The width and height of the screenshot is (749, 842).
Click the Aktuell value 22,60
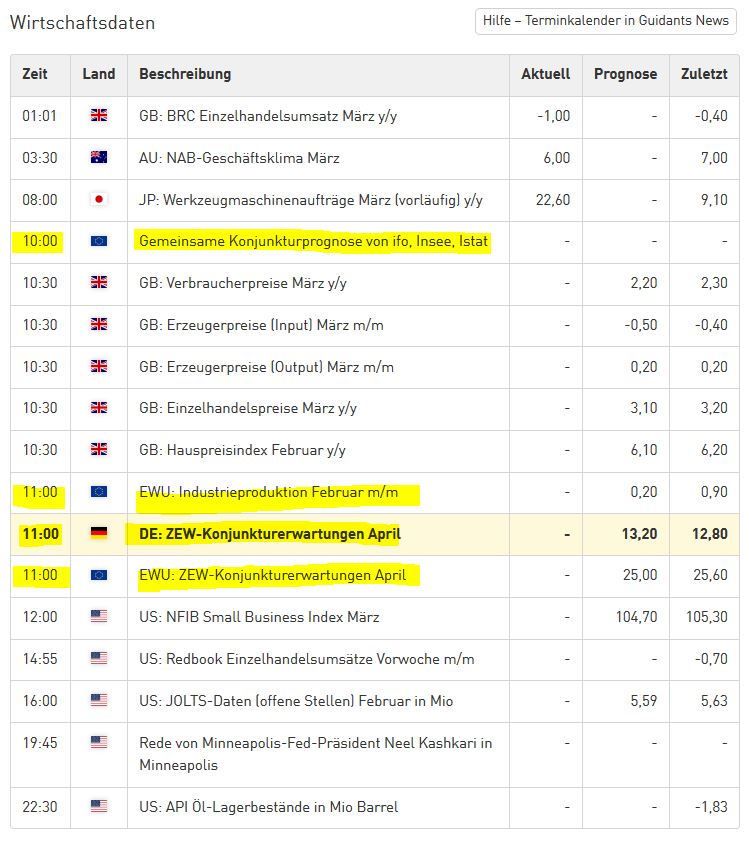[553, 200]
